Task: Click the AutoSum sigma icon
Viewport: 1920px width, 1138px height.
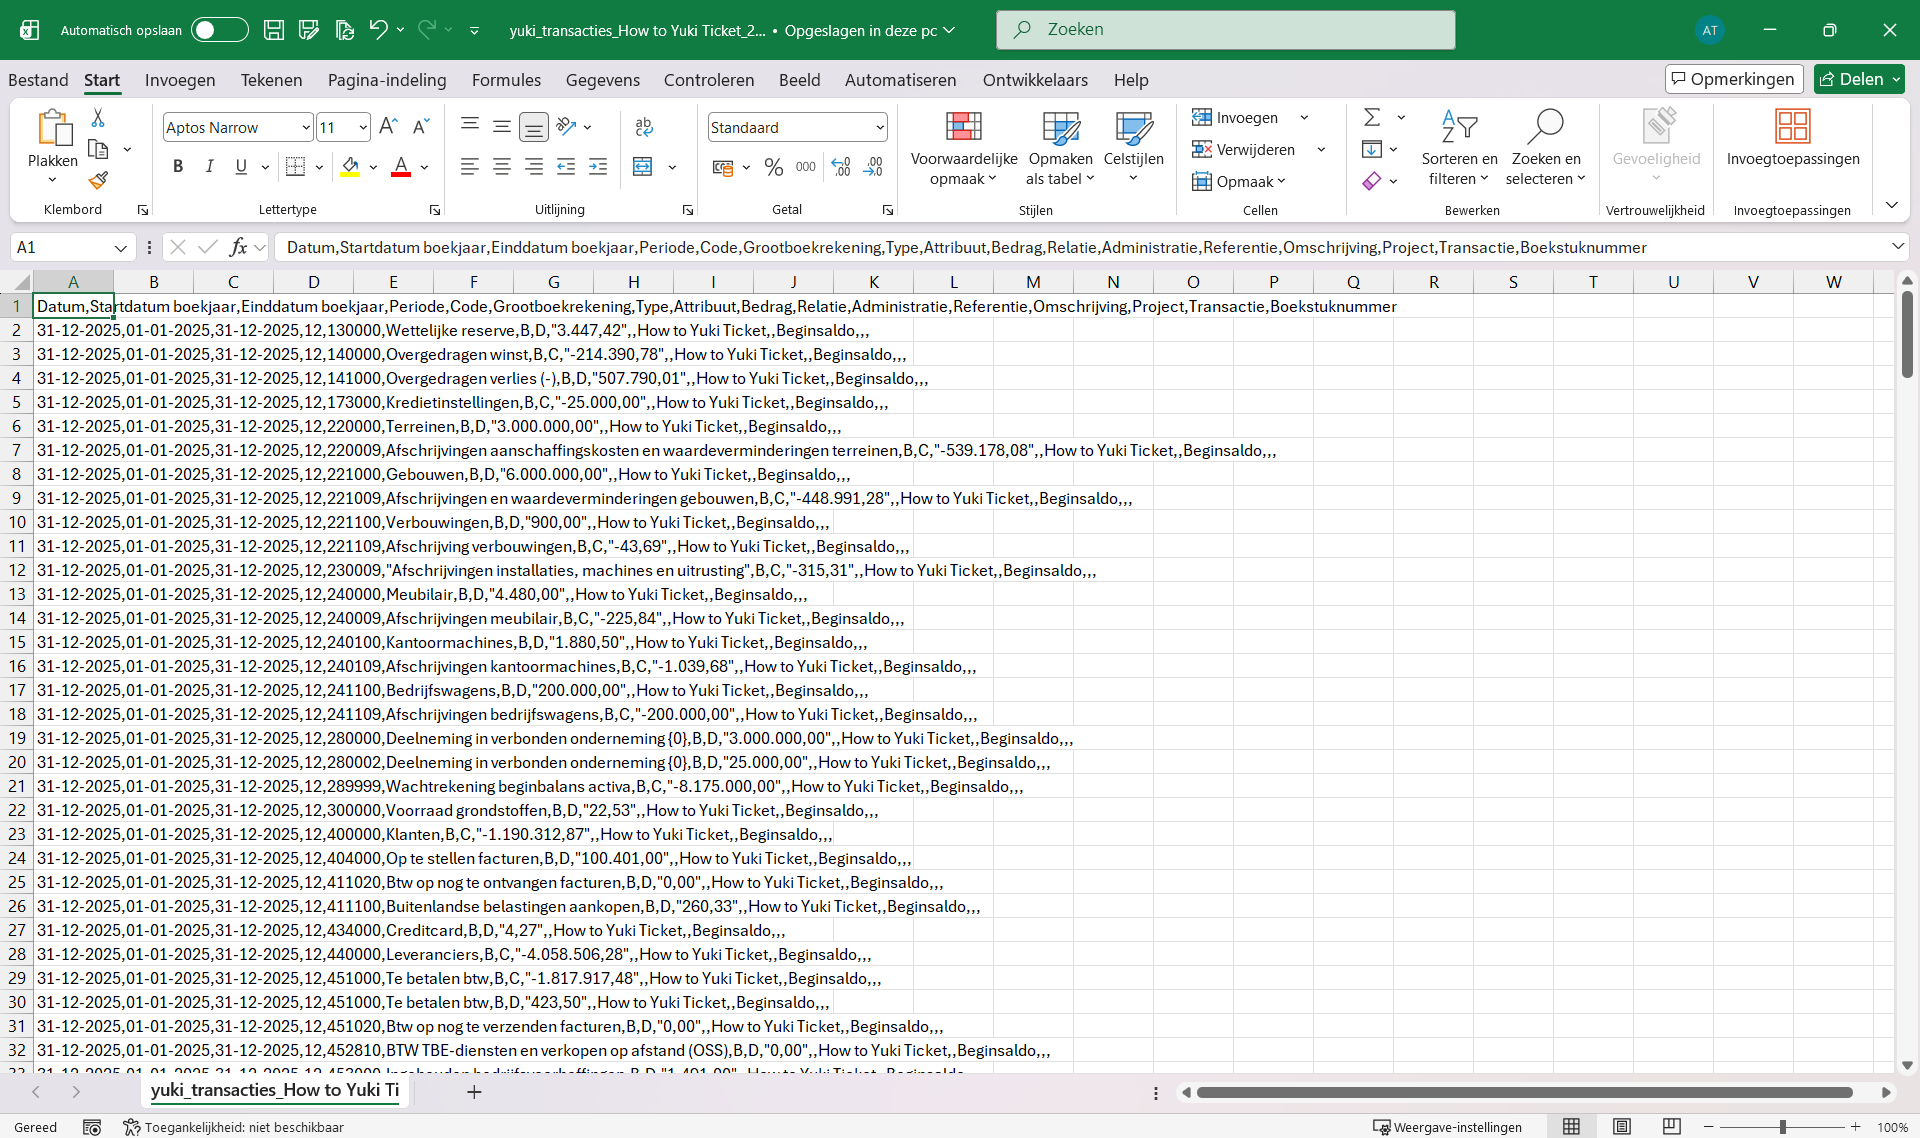Action: [1372, 117]
